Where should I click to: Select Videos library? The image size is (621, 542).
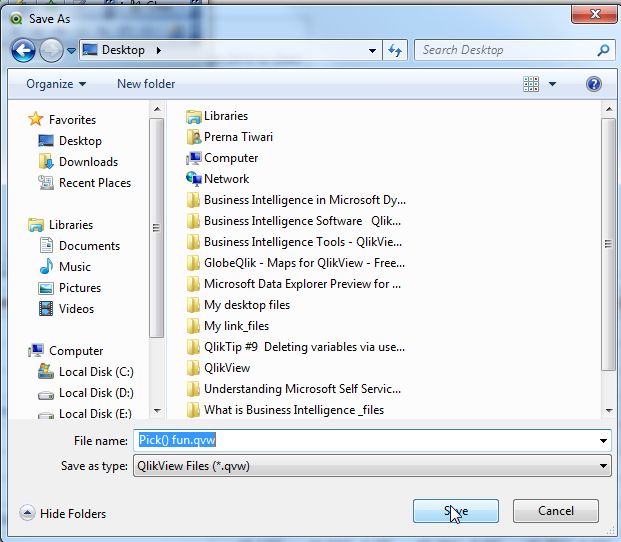[66, 308]
